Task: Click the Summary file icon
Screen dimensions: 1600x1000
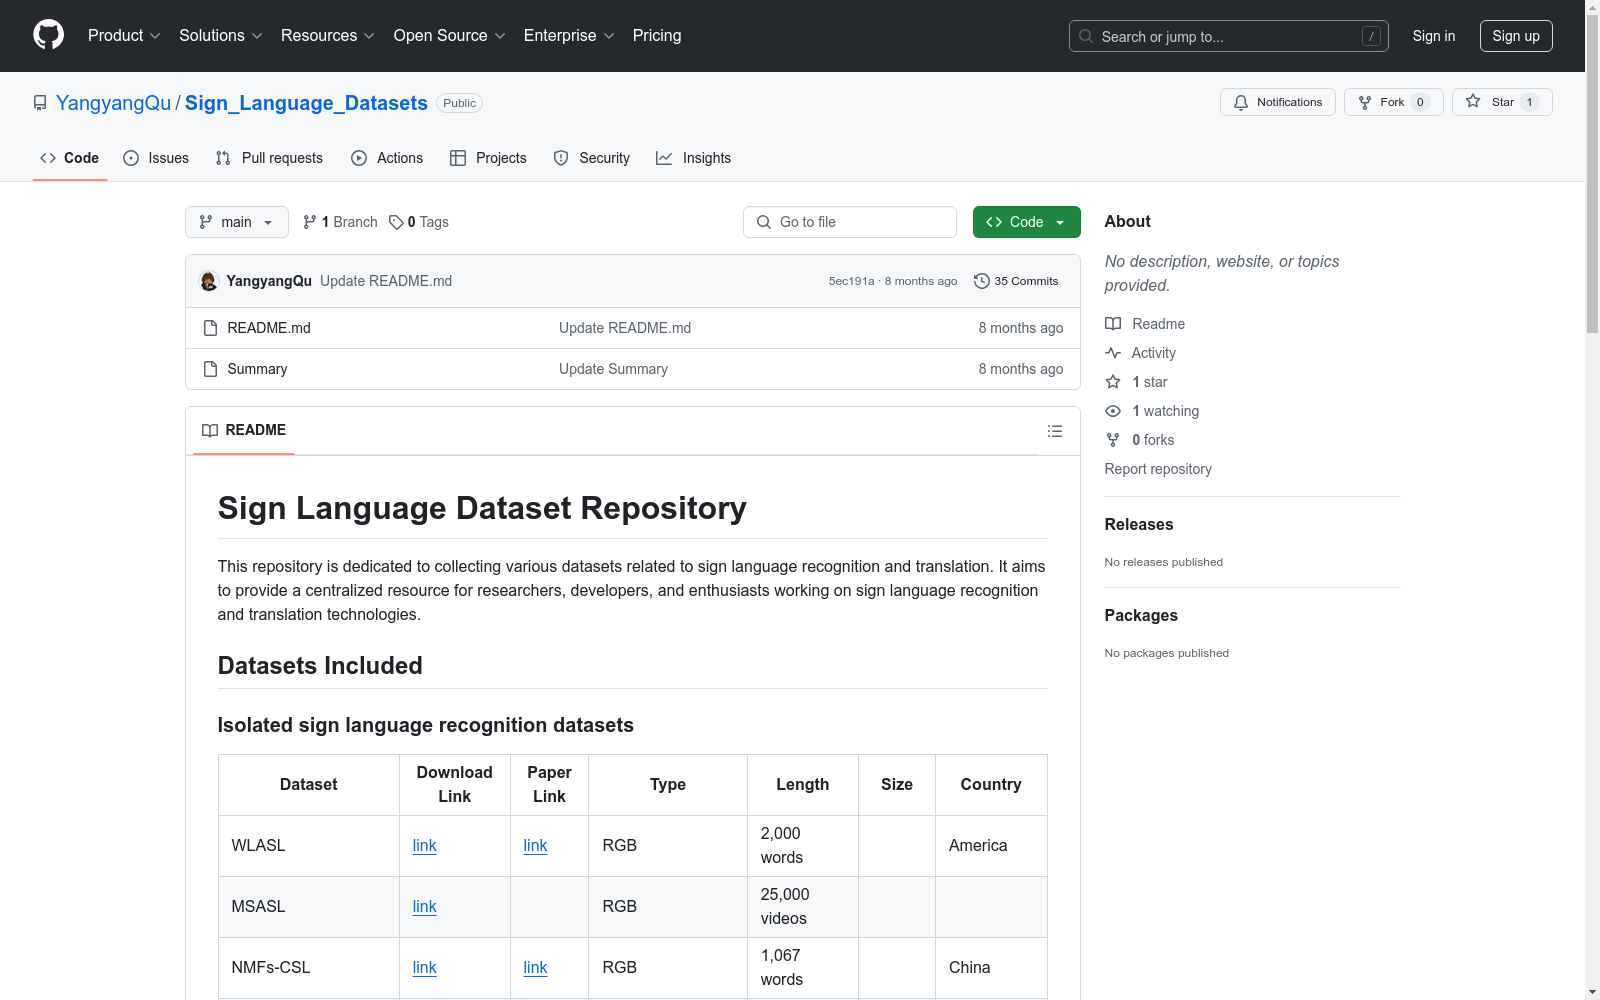Action: tap(210, 369)
